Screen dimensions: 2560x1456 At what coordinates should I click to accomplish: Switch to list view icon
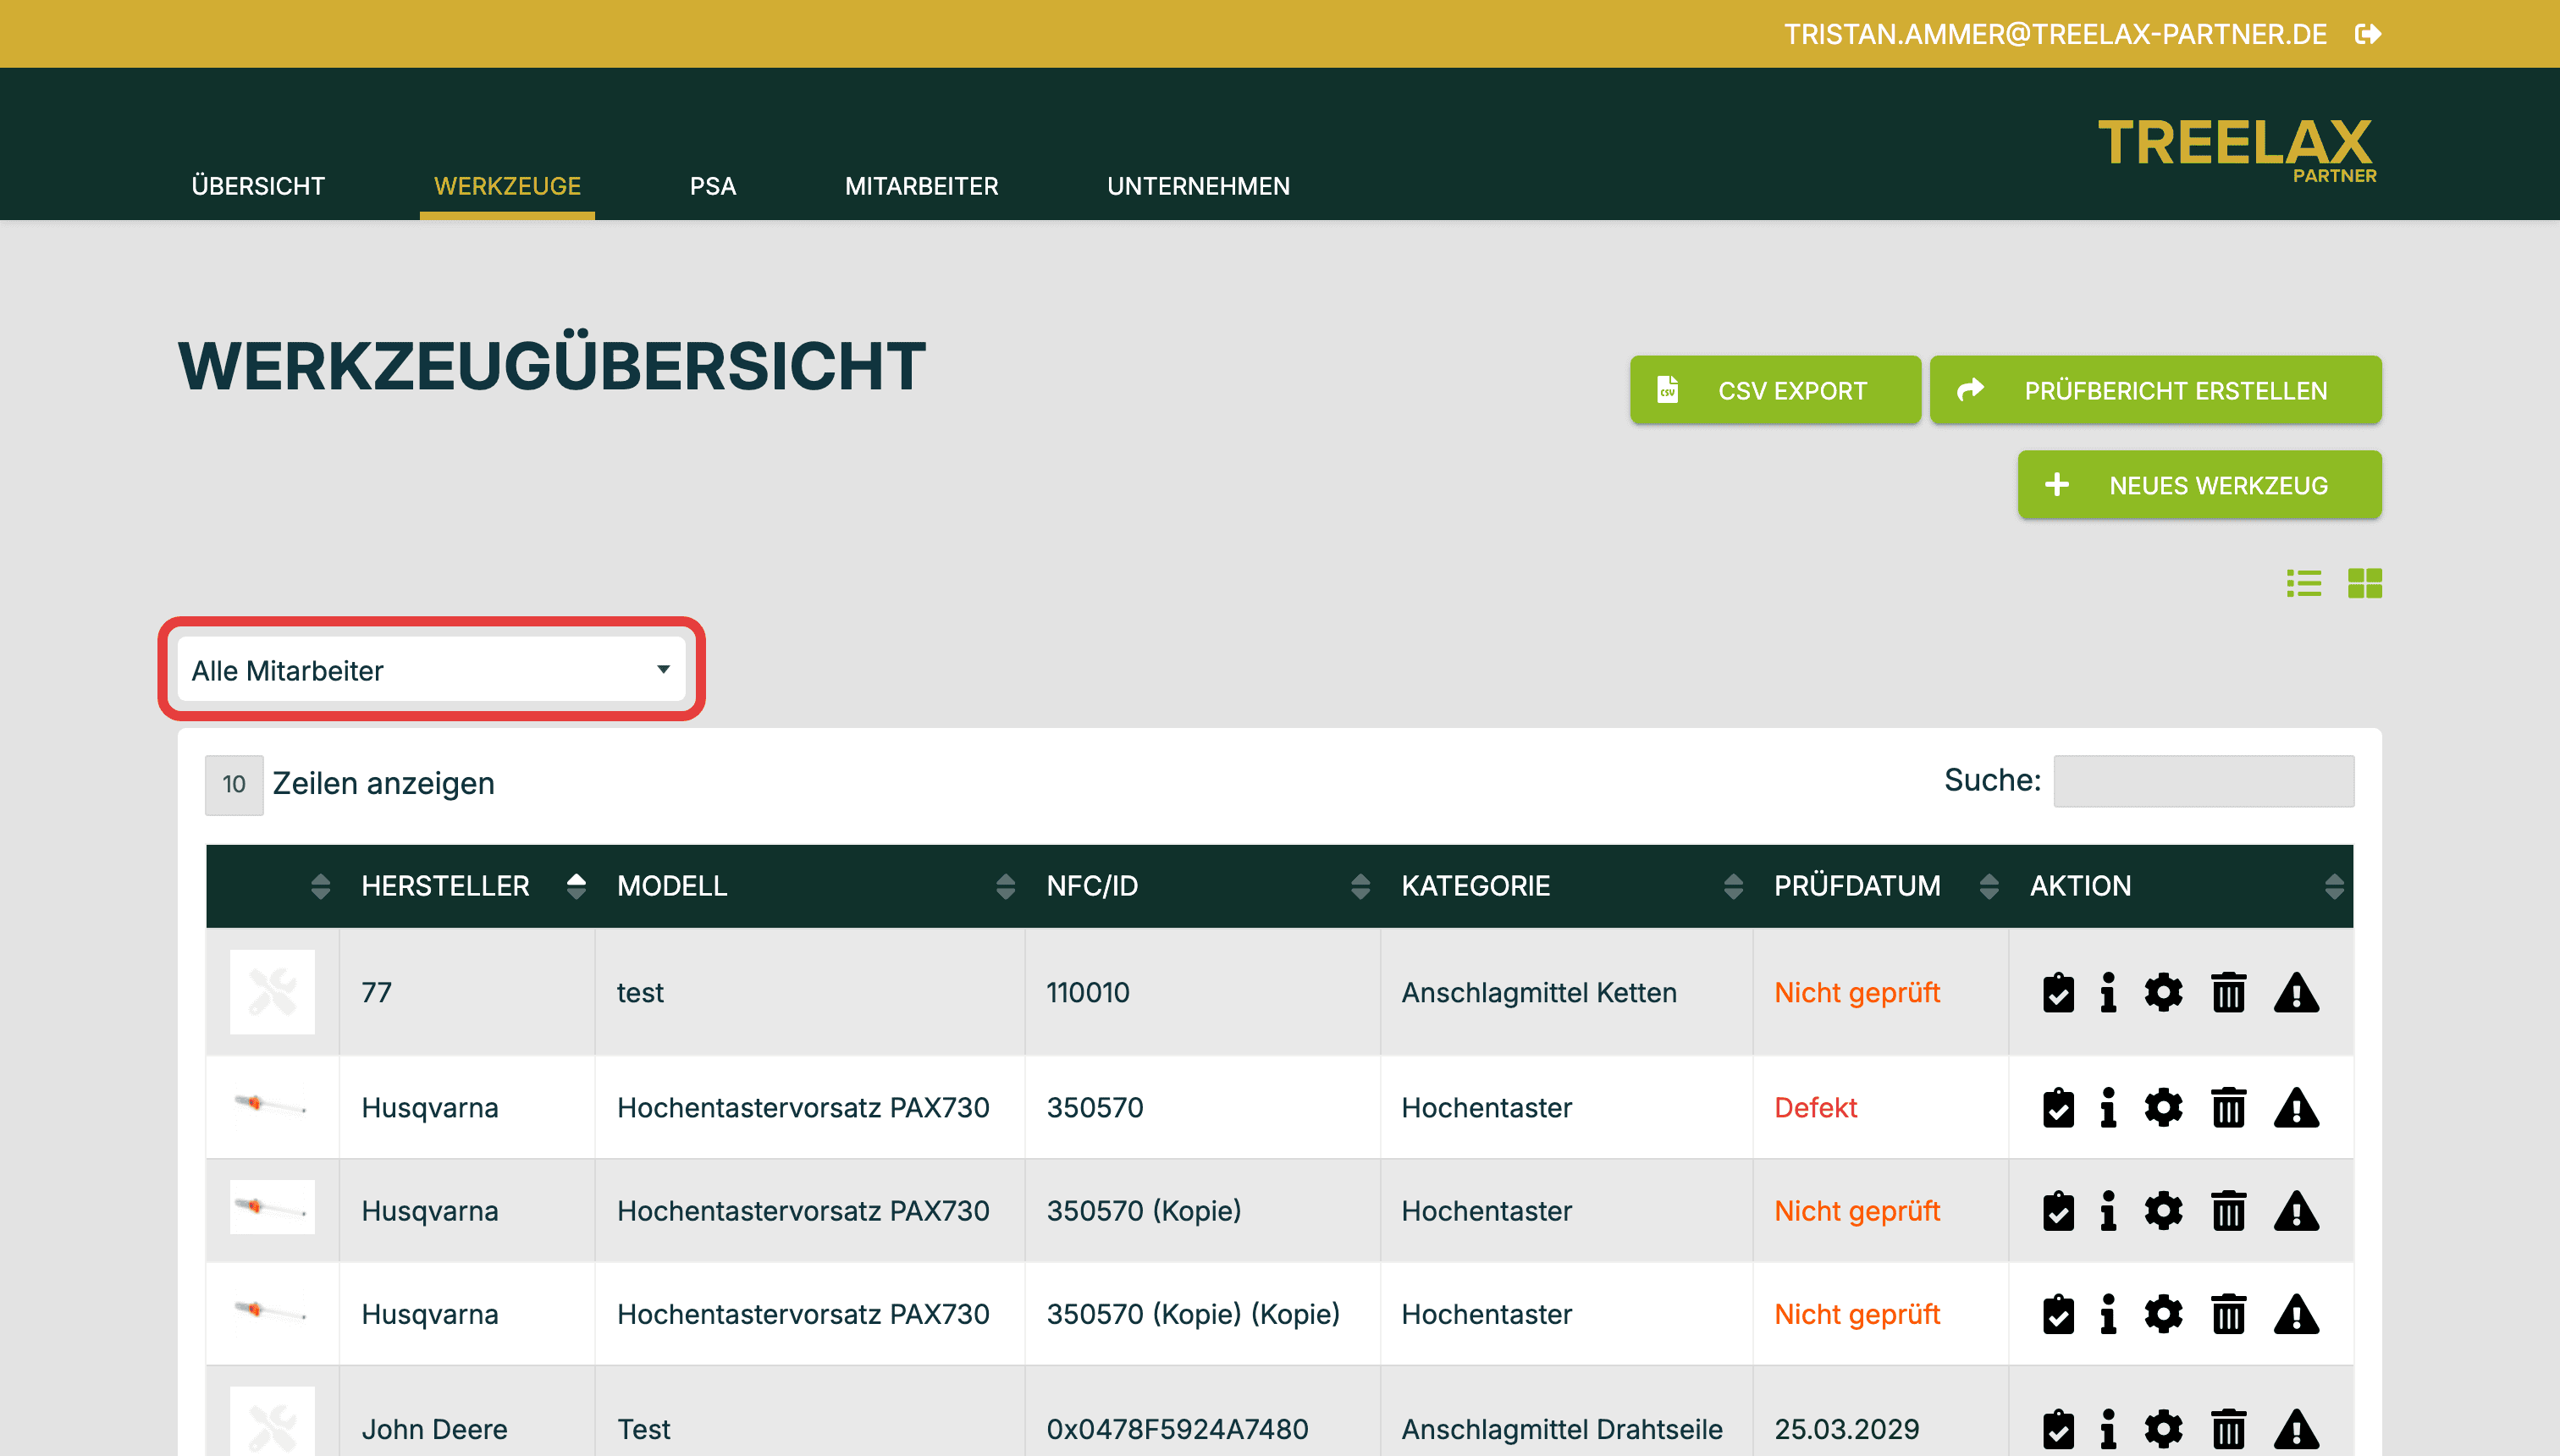[2304, 583]
